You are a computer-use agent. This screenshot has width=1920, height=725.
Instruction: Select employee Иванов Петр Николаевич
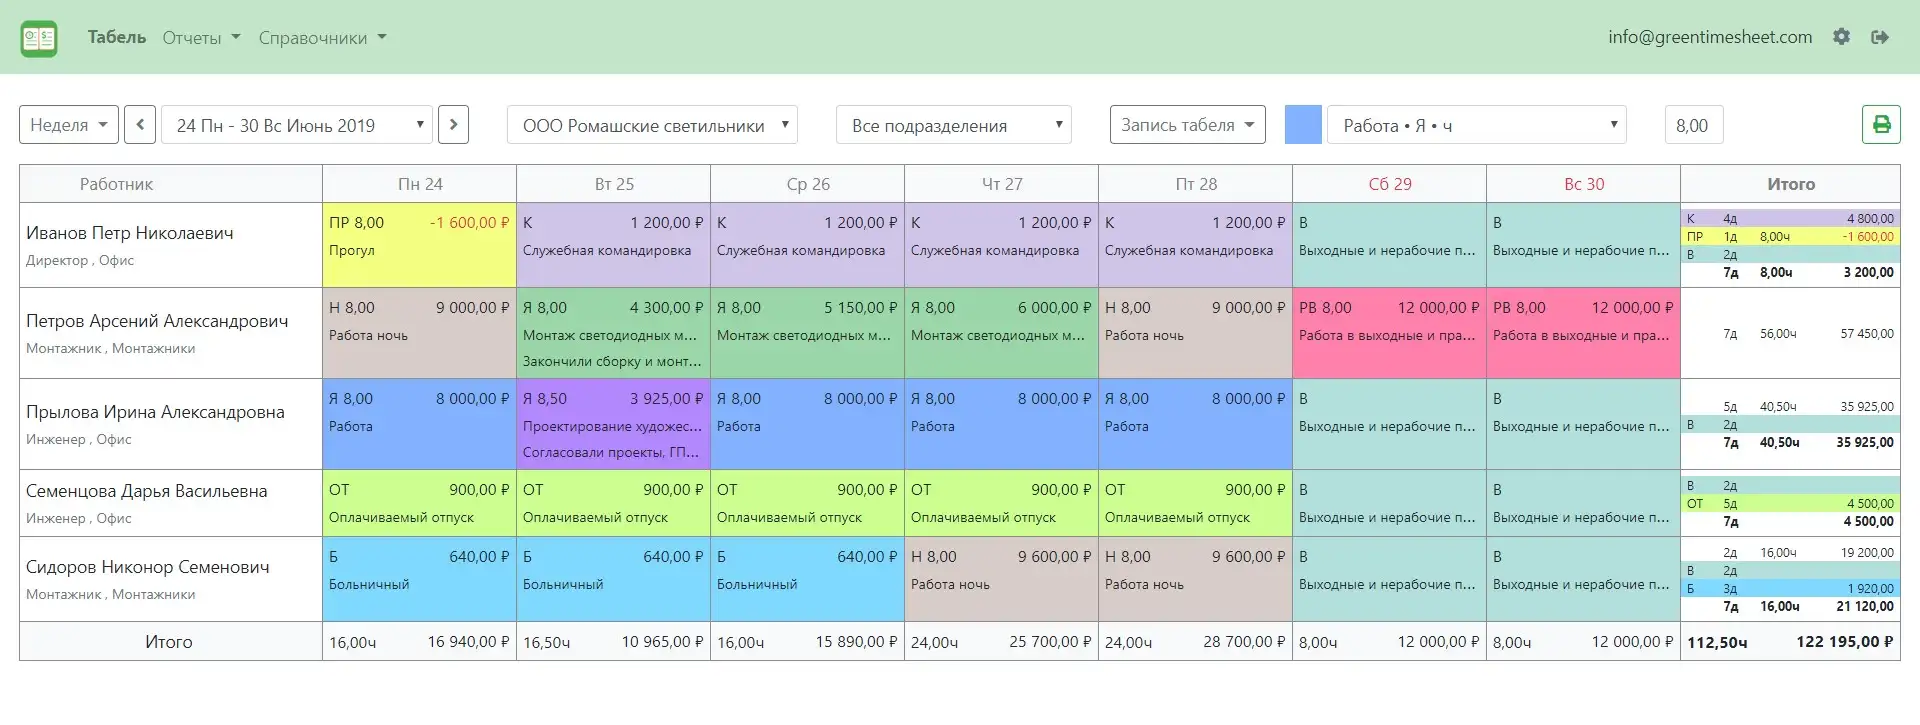click(x=130, y=233)
